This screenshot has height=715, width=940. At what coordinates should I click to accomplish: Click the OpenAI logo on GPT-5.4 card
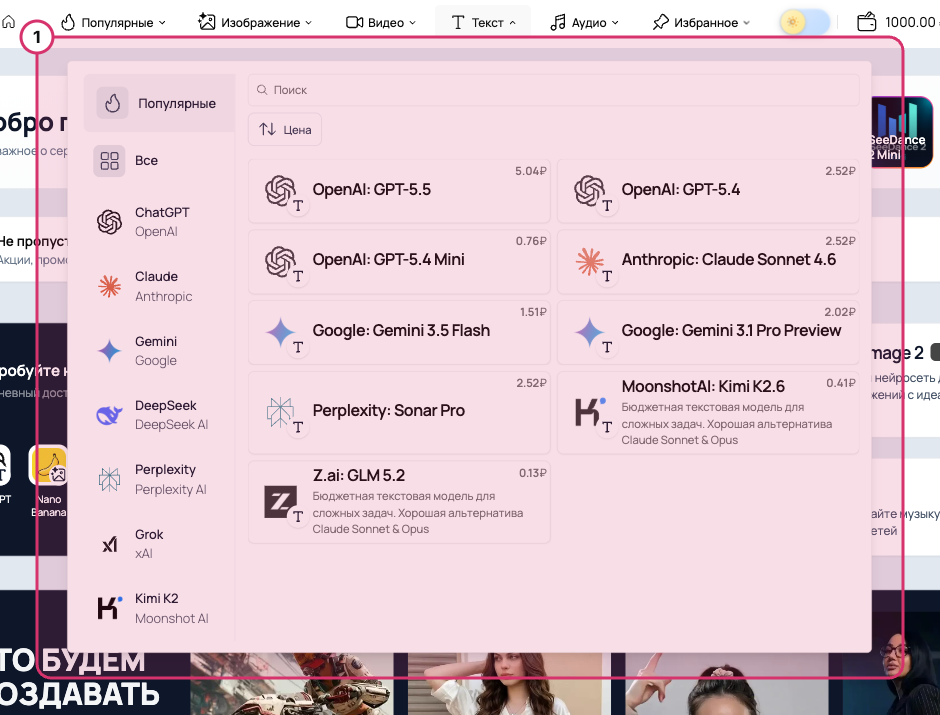coord(590,191)
